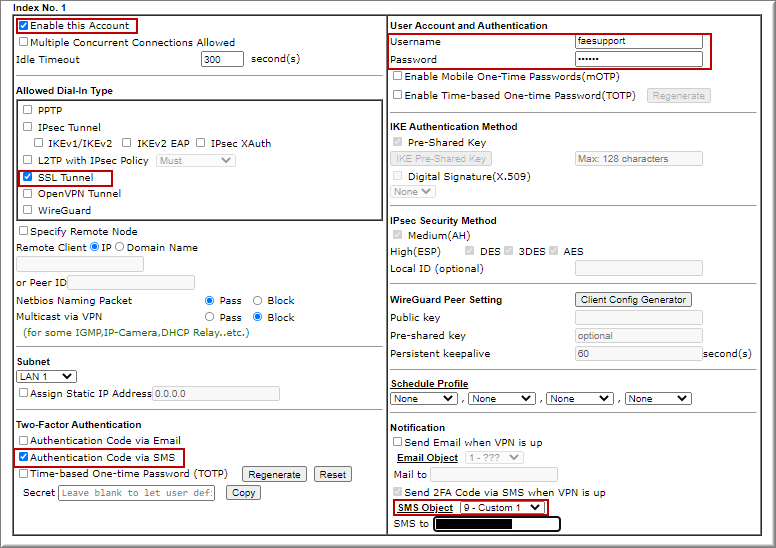This screenshot has width=776, height=548.
Task: Click the Two-Factor Regenerate button
Action: coord(274,474)
